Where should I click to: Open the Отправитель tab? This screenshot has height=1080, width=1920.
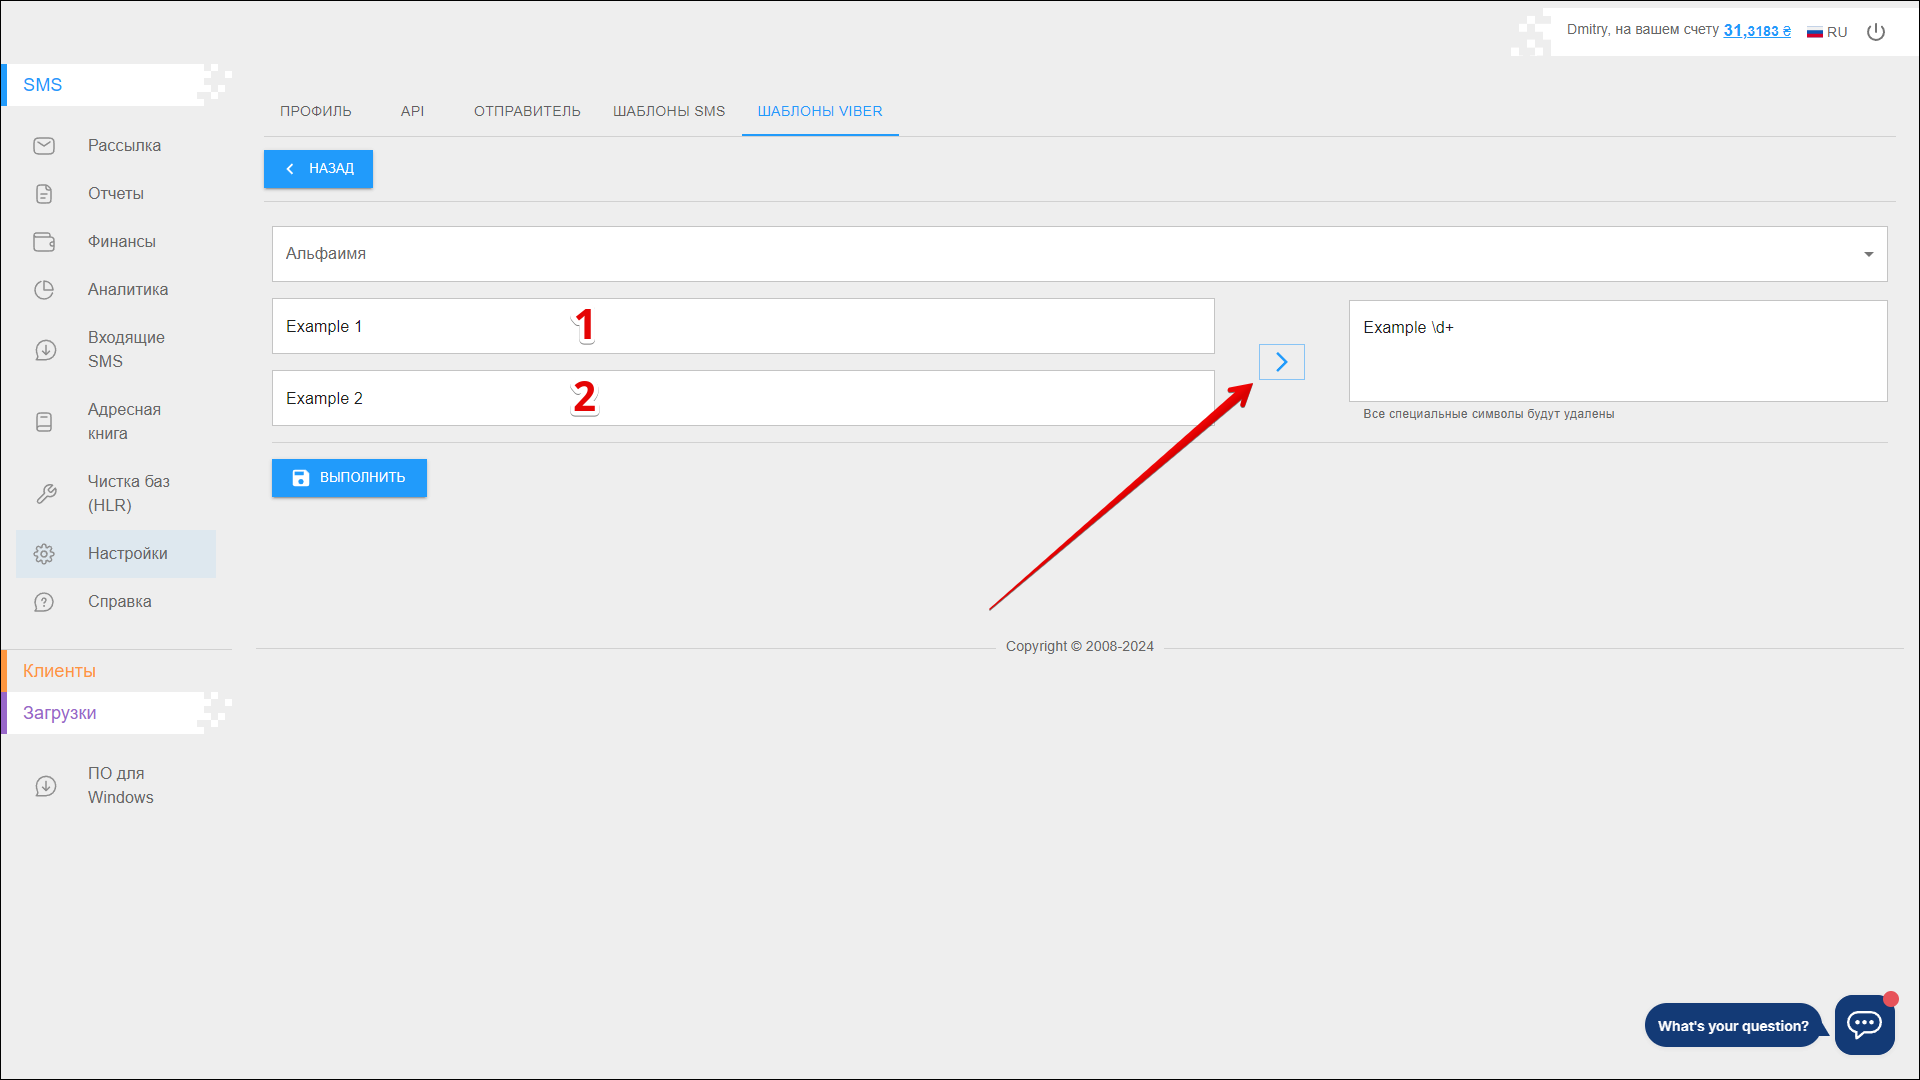pyautogui.click(x=527, y=111)
